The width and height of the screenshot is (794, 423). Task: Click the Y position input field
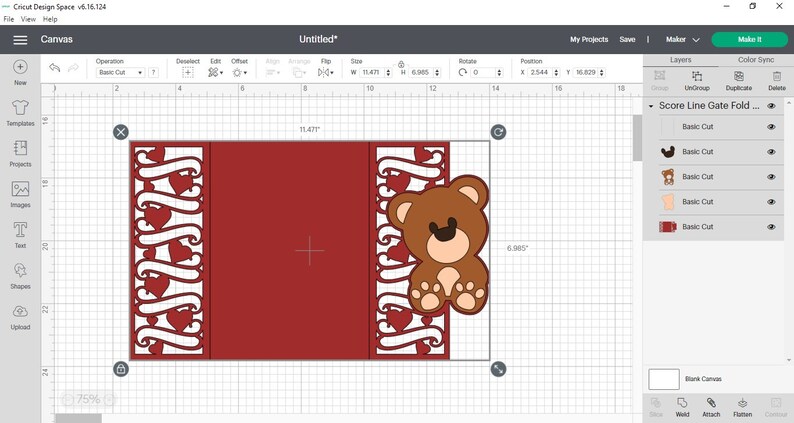click(x=586, y=72)
